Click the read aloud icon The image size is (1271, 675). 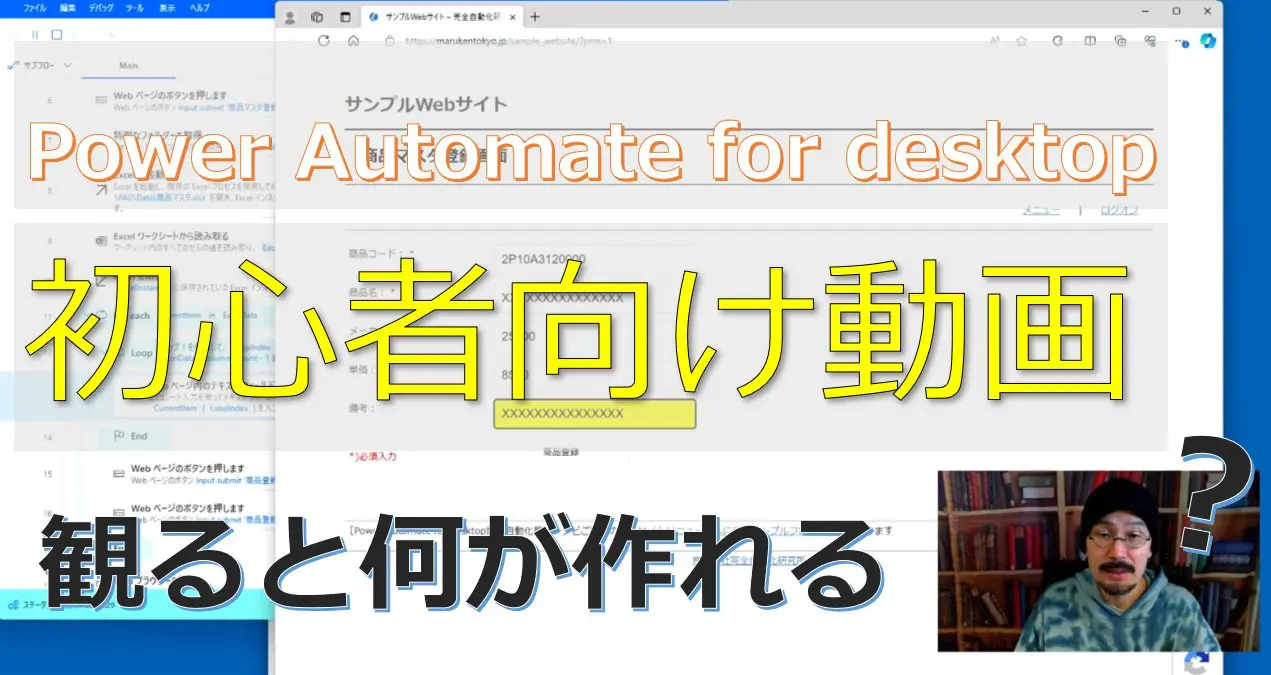pyautogui.click(x=995, y=41)
